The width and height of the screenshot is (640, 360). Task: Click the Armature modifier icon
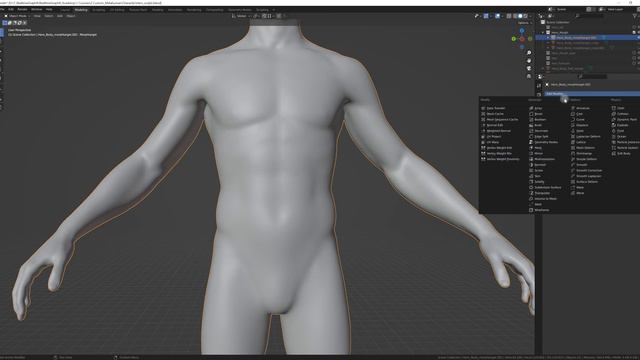573,108
